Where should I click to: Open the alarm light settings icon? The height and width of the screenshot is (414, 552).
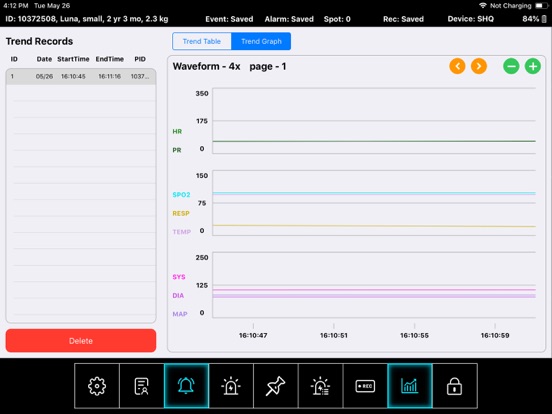231,386
